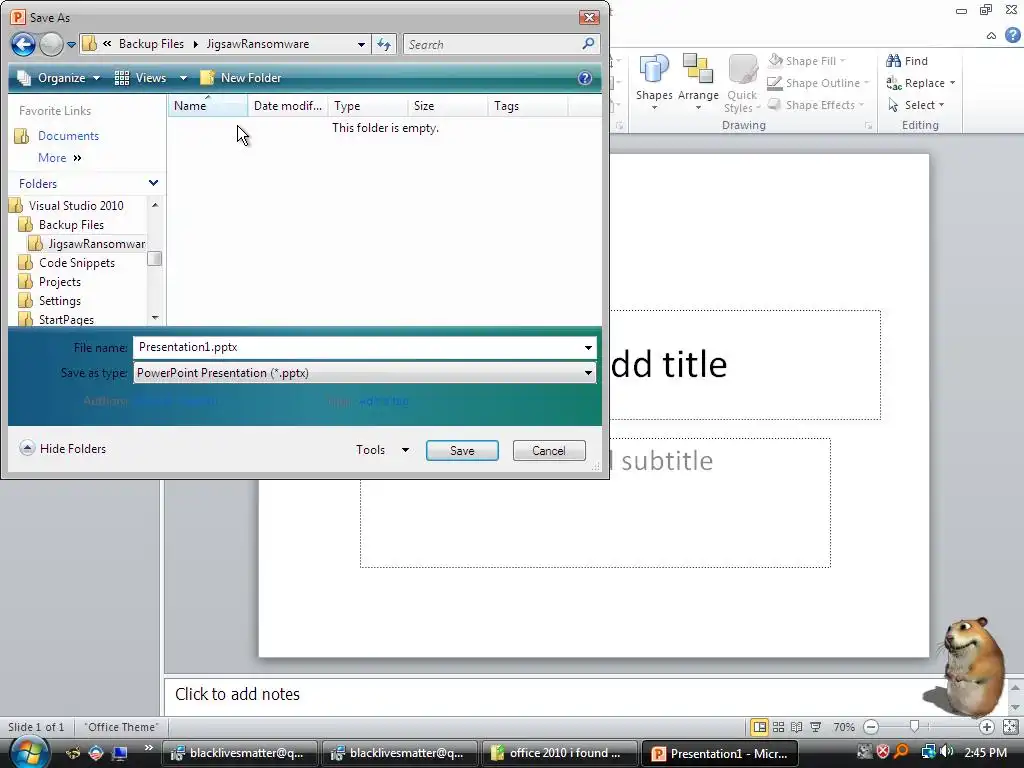This screenshot has width=1024, height=768.
Task: Switch to Normal view
Action: coord(760,727)
